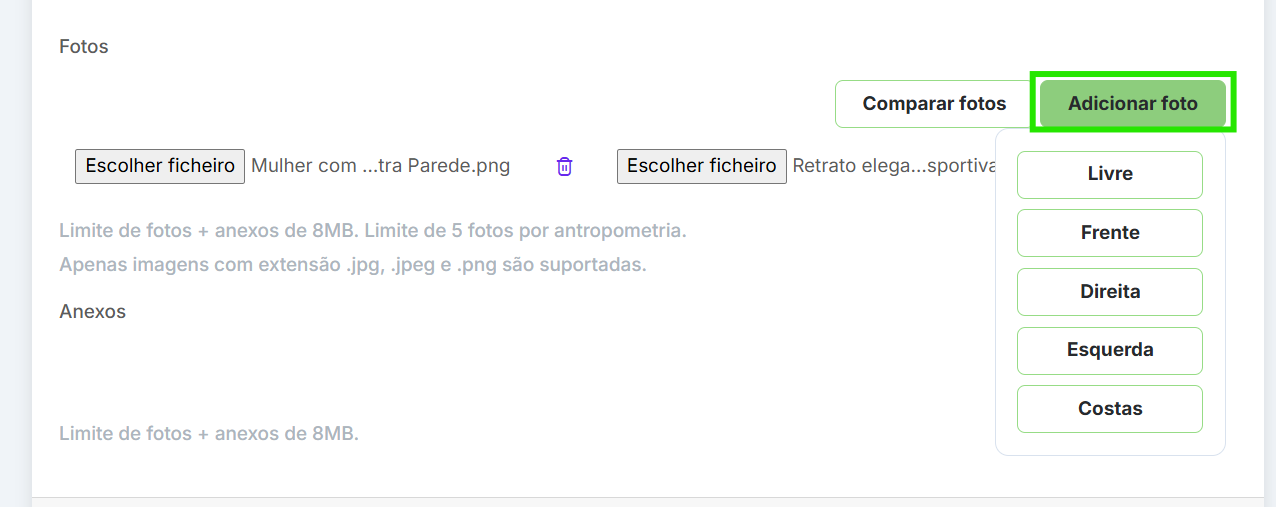Select Livre from the photo type menu

pos(1109,174)
